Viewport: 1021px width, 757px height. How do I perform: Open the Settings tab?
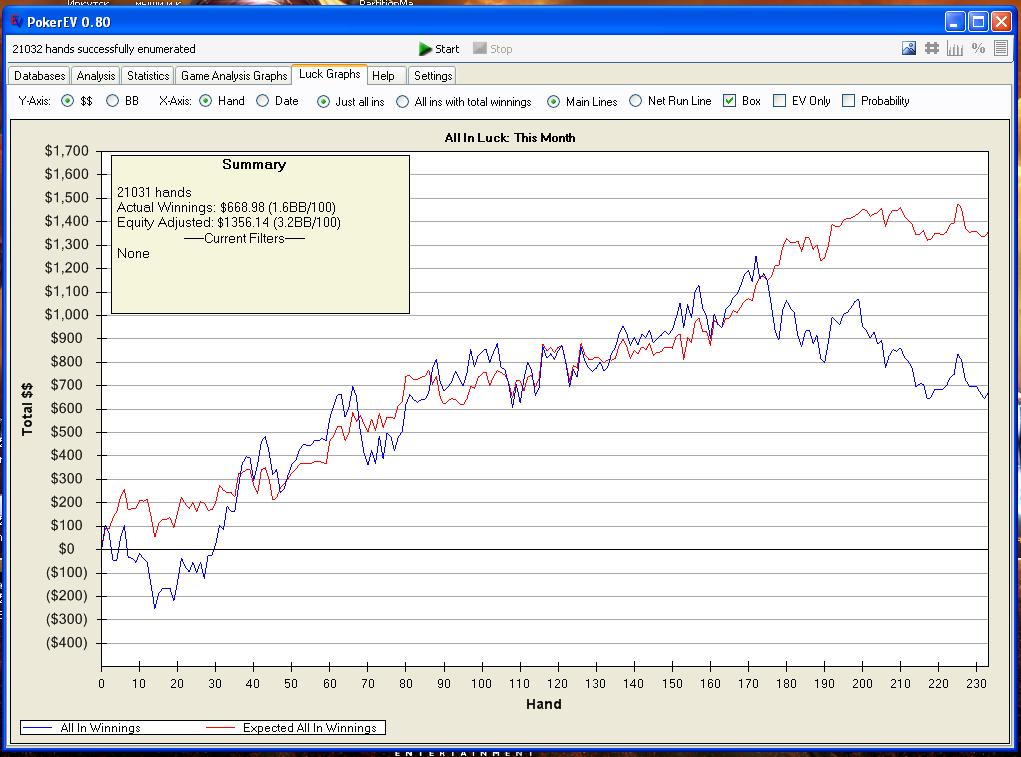[x=433, y=76]
